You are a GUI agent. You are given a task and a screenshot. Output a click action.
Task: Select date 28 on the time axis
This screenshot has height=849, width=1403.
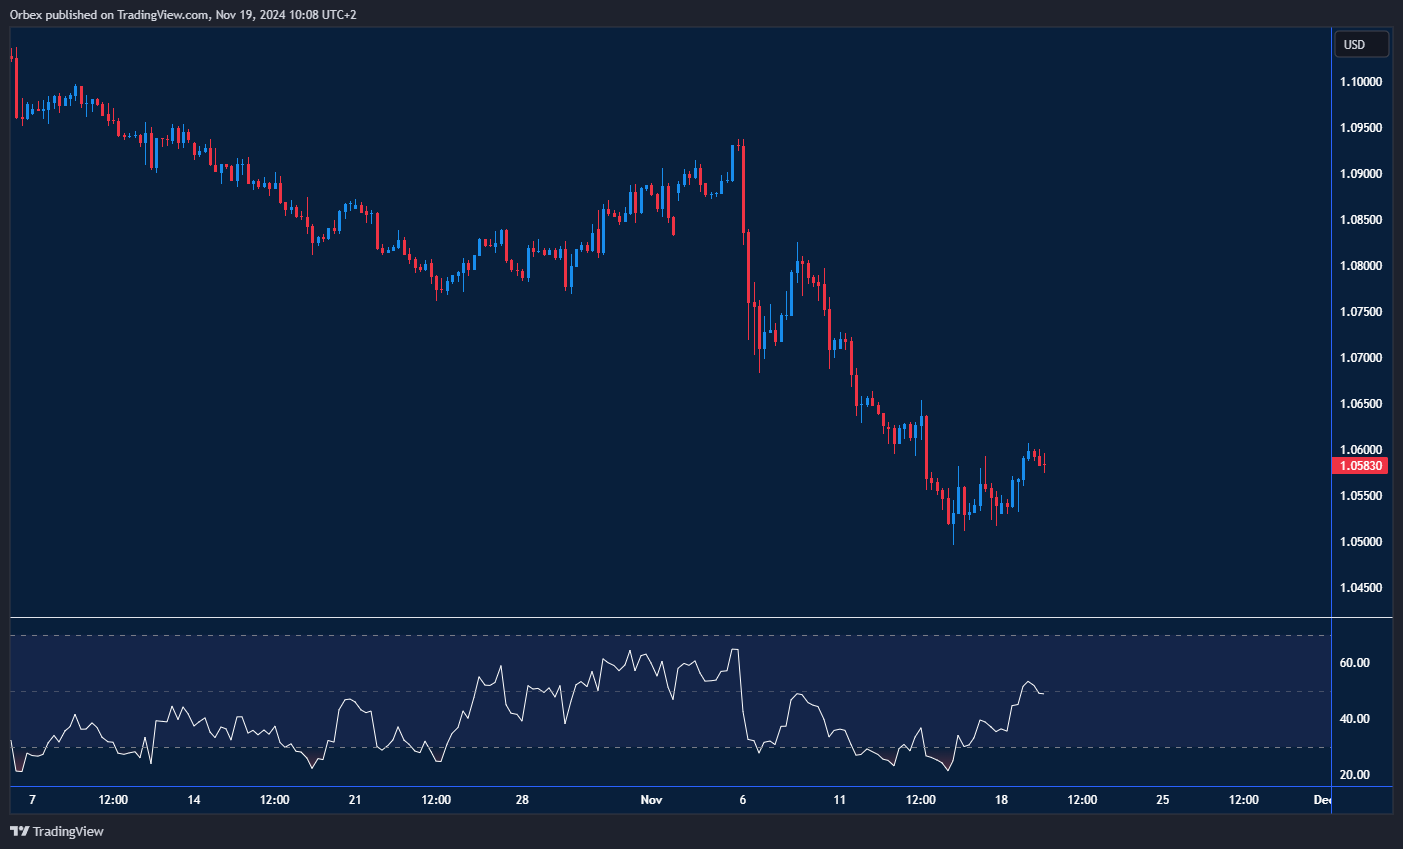(x=522, y=800)
